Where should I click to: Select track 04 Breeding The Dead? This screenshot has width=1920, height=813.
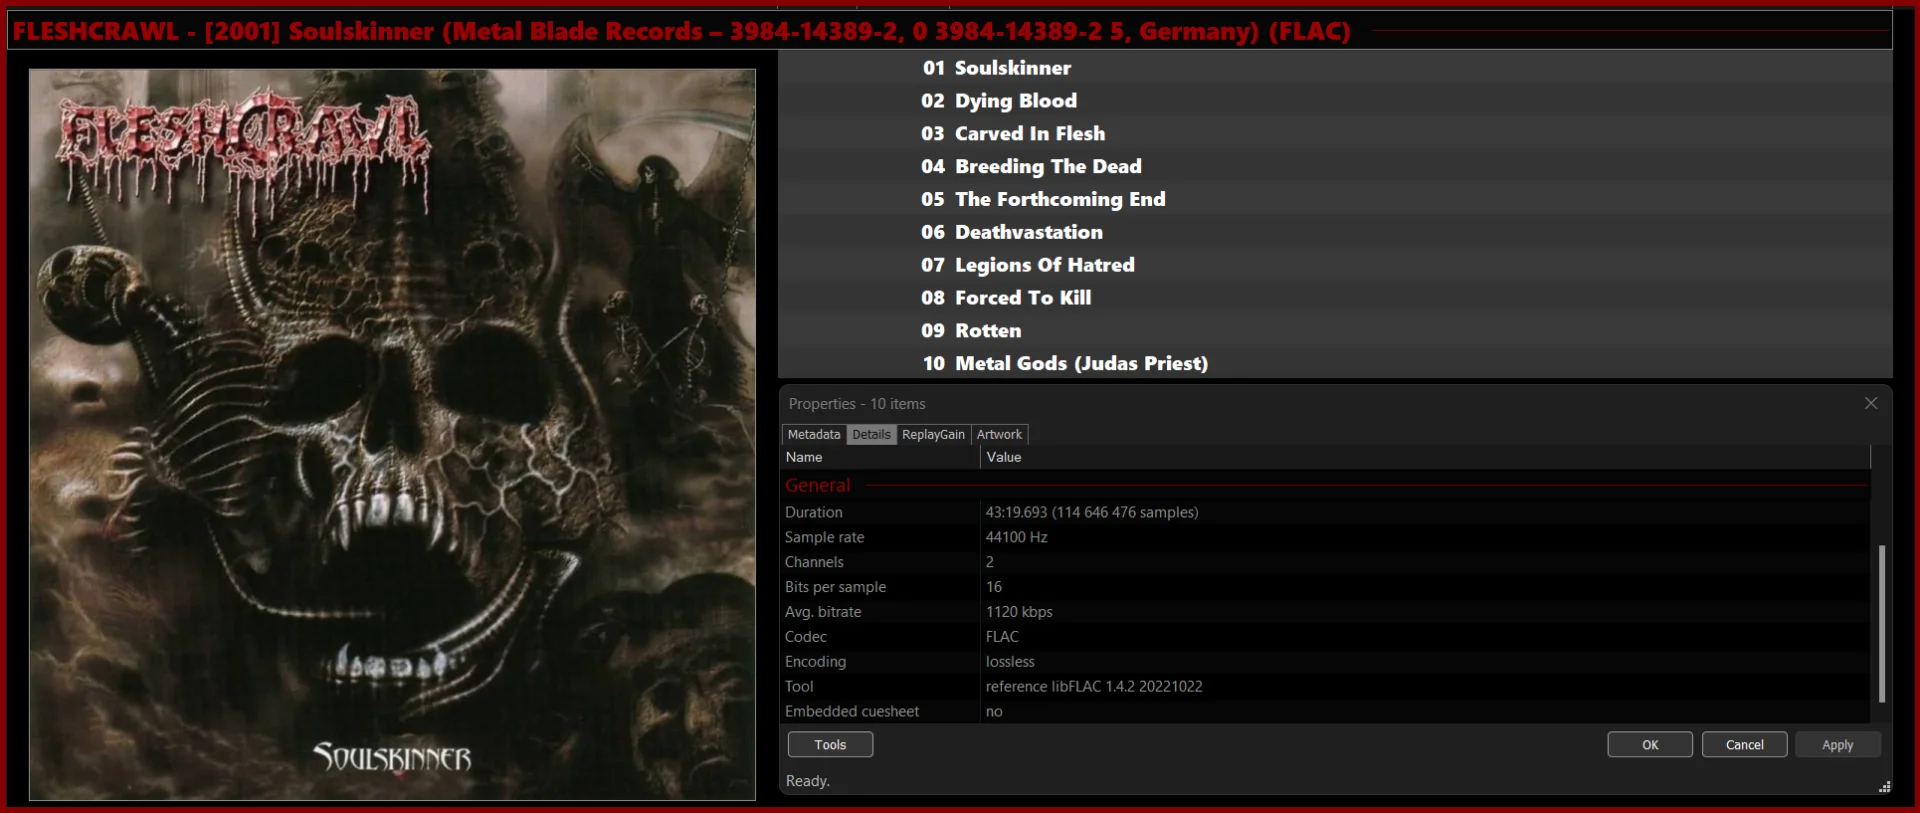point(1335,166)
